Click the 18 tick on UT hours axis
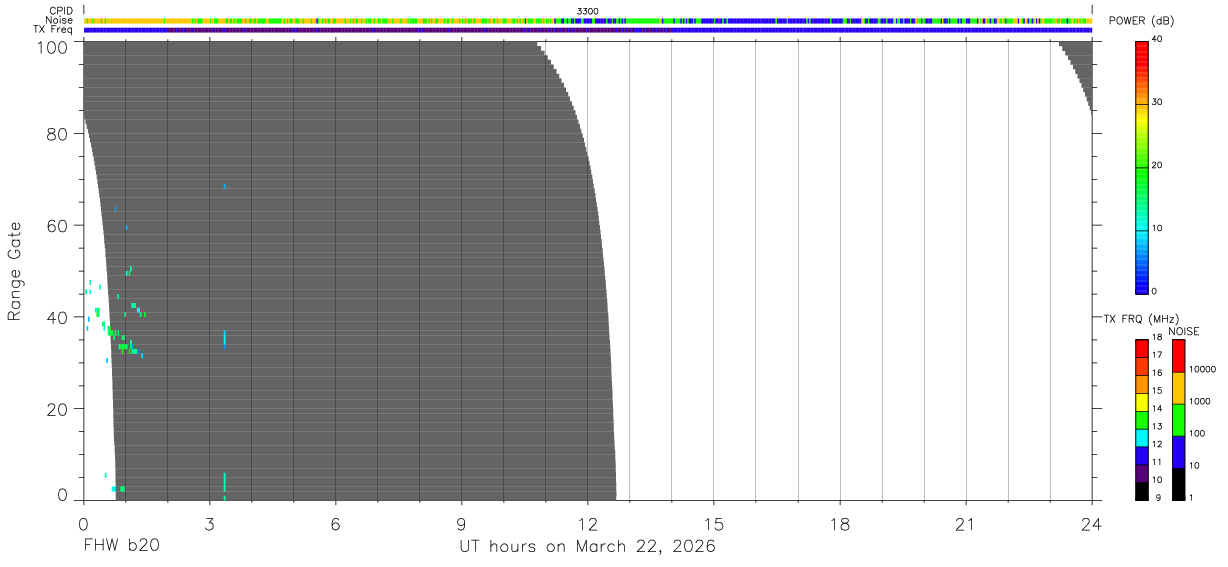Viewport: 1228px width, 567px height. (x=840, y=523)
